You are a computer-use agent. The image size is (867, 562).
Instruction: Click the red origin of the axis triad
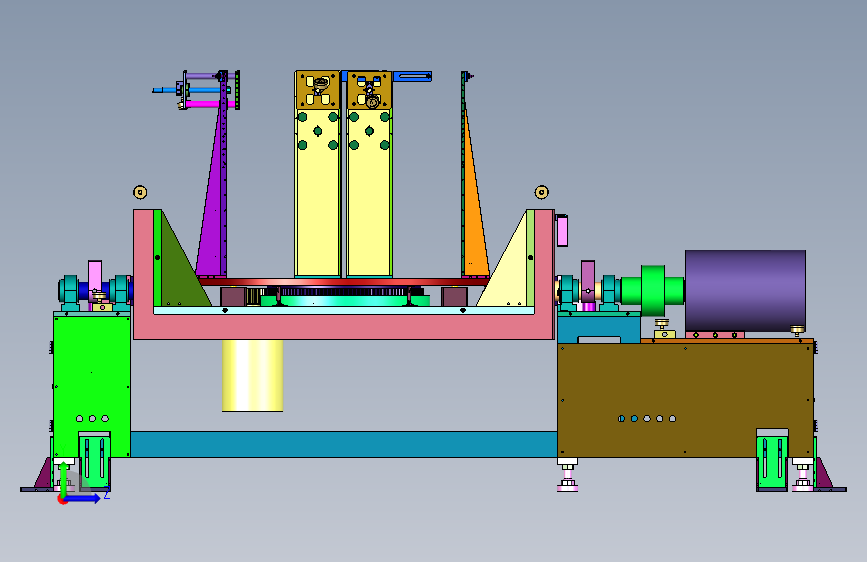(62, 500)
